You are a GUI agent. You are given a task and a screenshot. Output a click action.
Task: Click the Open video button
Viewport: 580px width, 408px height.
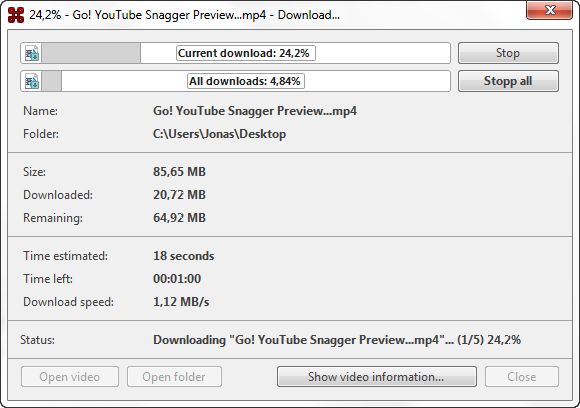pos(70,377)
